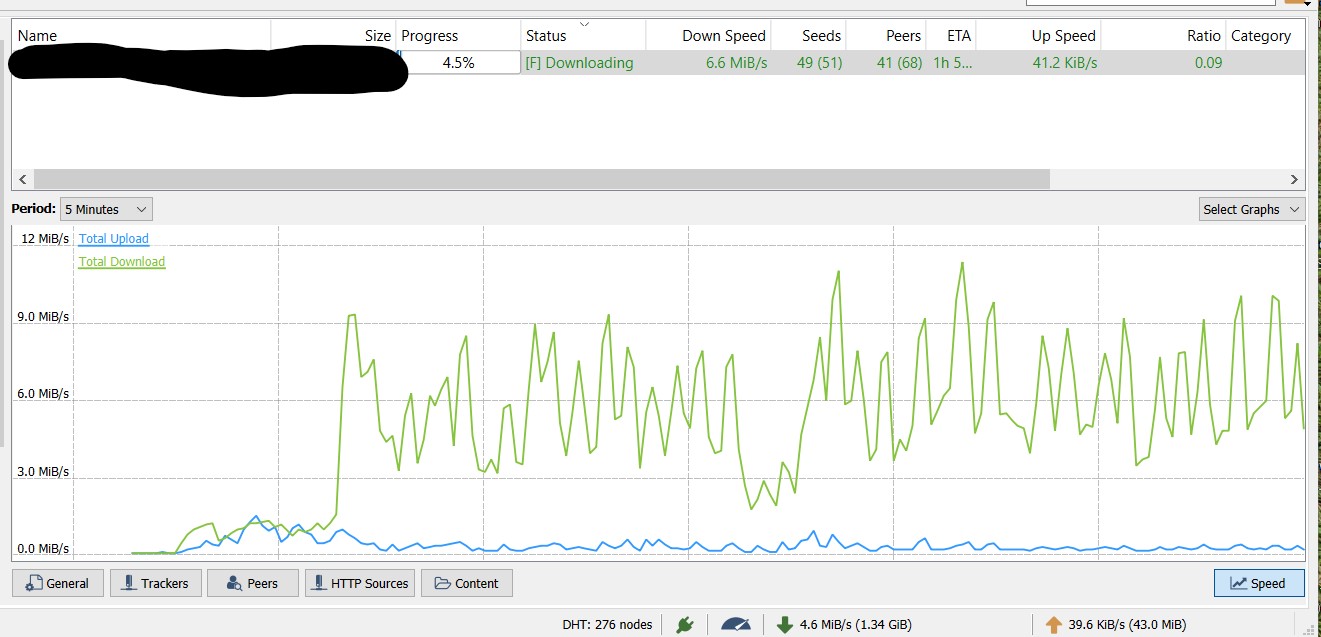The image size is (1321, 637).
Task: Sort by Status column header
Action: tap(583, 35)
